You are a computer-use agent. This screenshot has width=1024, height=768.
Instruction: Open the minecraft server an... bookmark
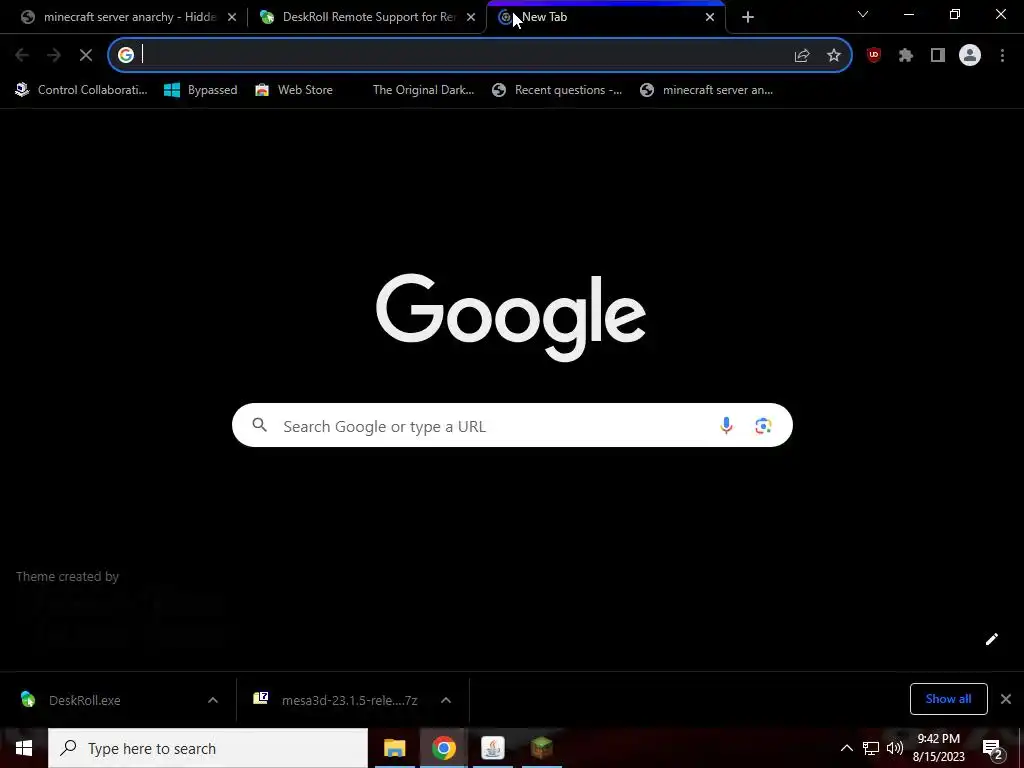(707, 90)
